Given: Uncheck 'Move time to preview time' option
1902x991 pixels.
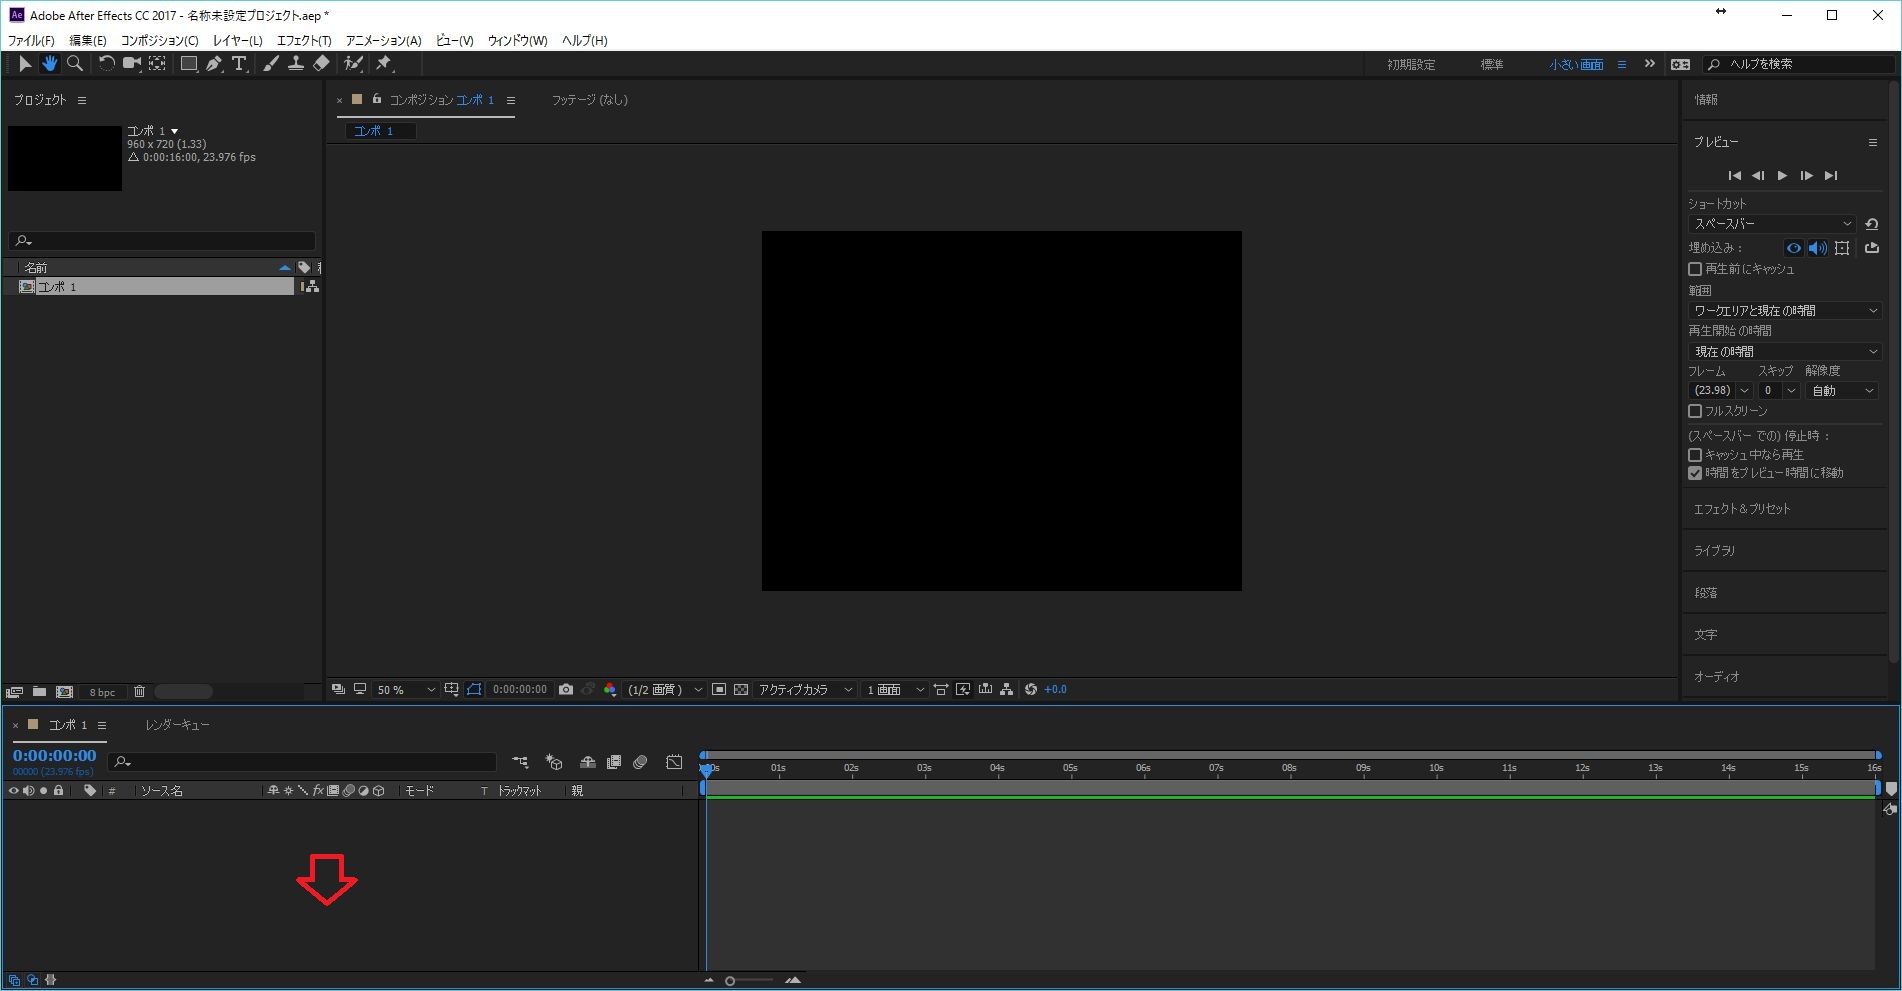Looking at the screenshot, I should [x=1695, y=473].
